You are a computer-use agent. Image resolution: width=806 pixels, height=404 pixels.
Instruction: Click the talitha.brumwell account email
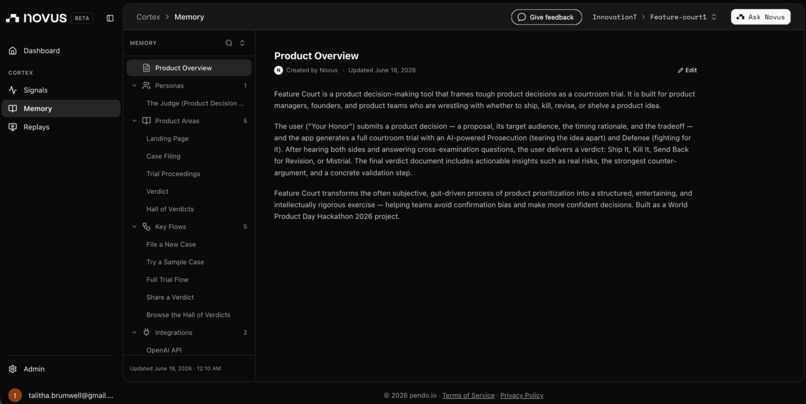(x=71, y=395)
